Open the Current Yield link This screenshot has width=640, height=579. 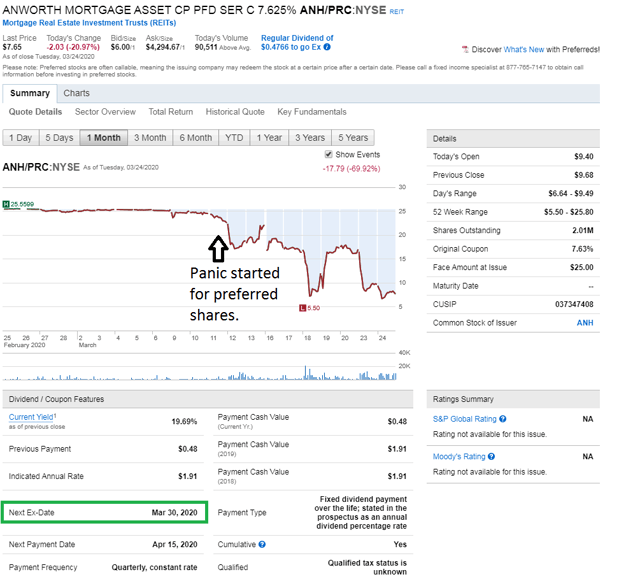click(x=32, y=417)
